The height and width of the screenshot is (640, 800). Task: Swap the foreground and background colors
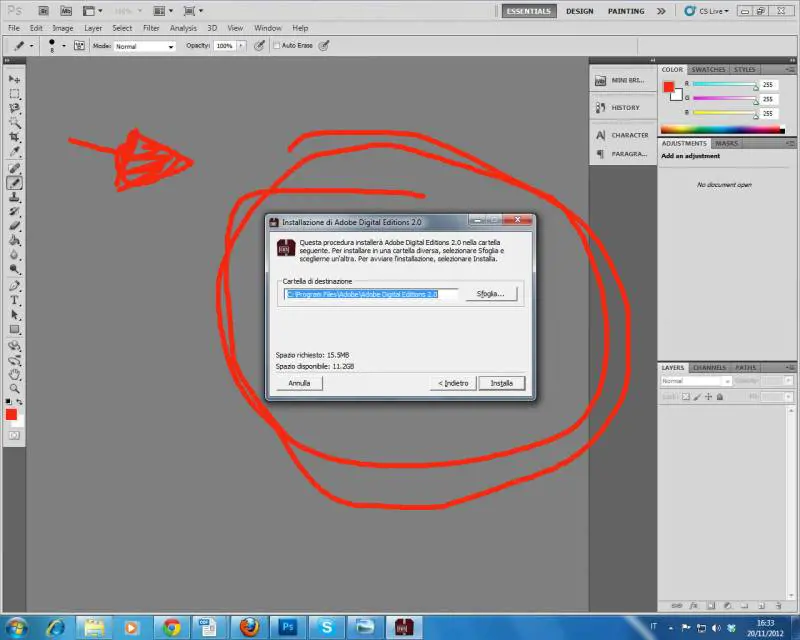(x=19, y=402)
